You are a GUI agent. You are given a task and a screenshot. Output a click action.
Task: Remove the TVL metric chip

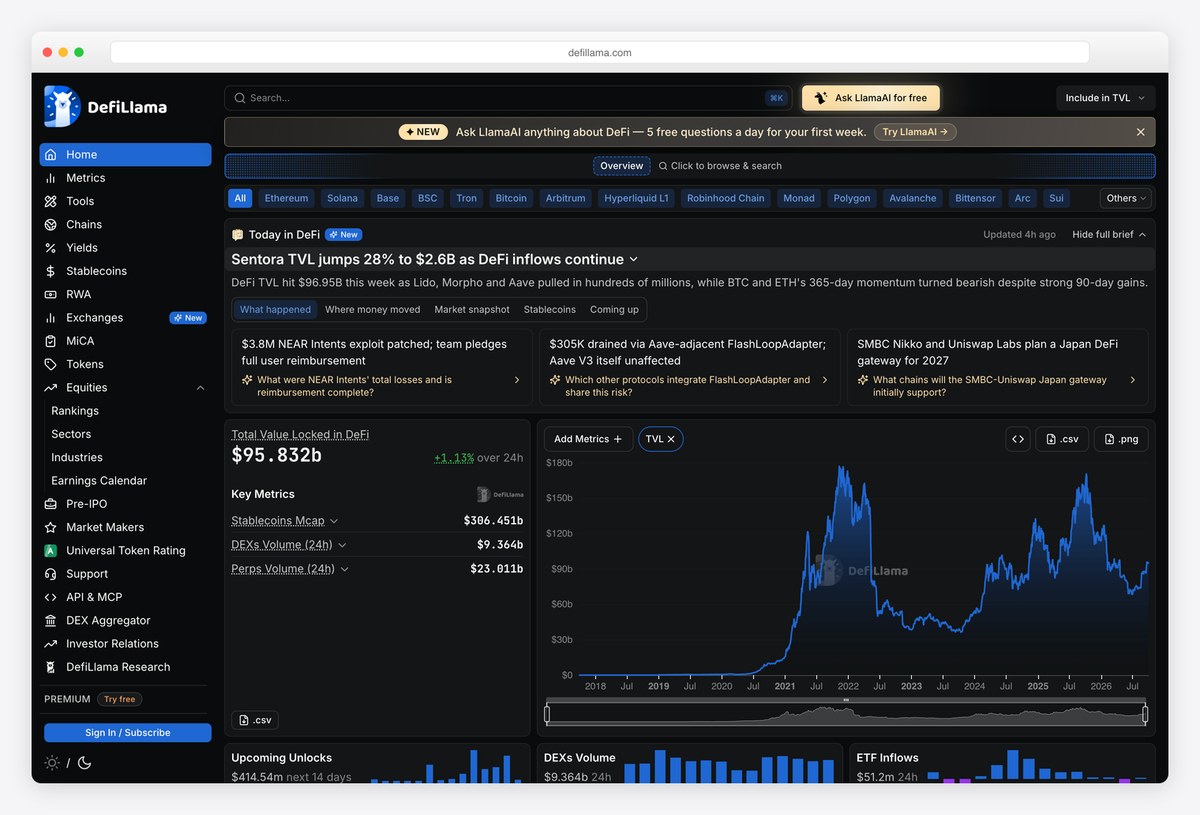point(671,439)
